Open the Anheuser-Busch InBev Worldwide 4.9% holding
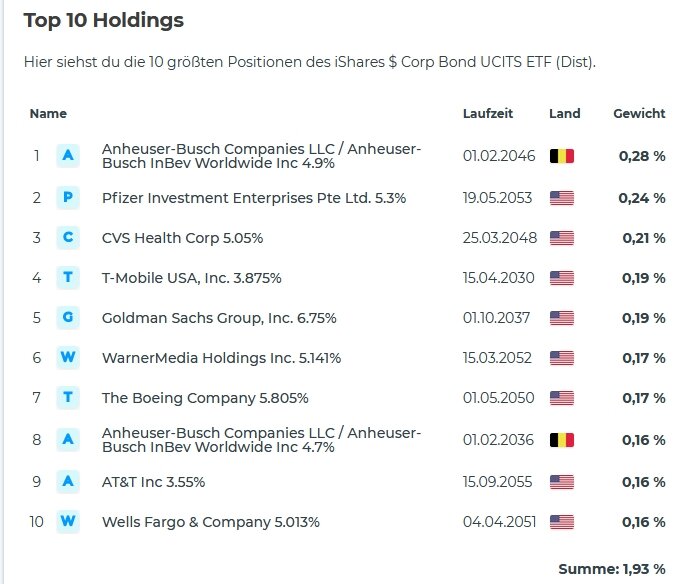Image resolution: width=680 pixels, height=584 pixels. pos(261,156)
